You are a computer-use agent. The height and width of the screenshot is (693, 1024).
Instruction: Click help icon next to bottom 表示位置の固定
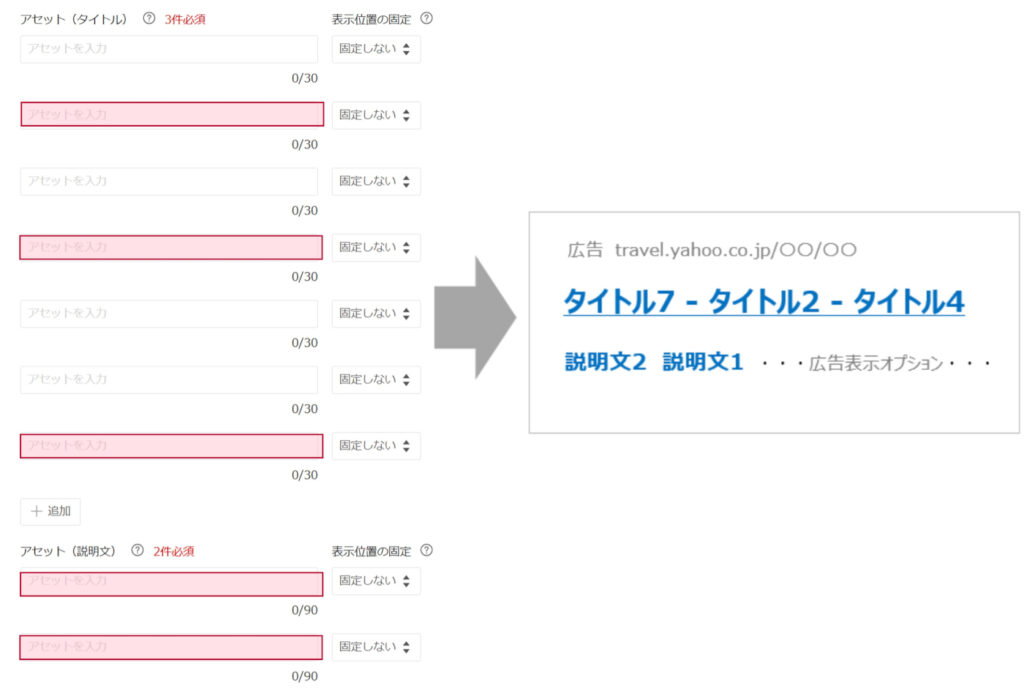coord(428,551)
